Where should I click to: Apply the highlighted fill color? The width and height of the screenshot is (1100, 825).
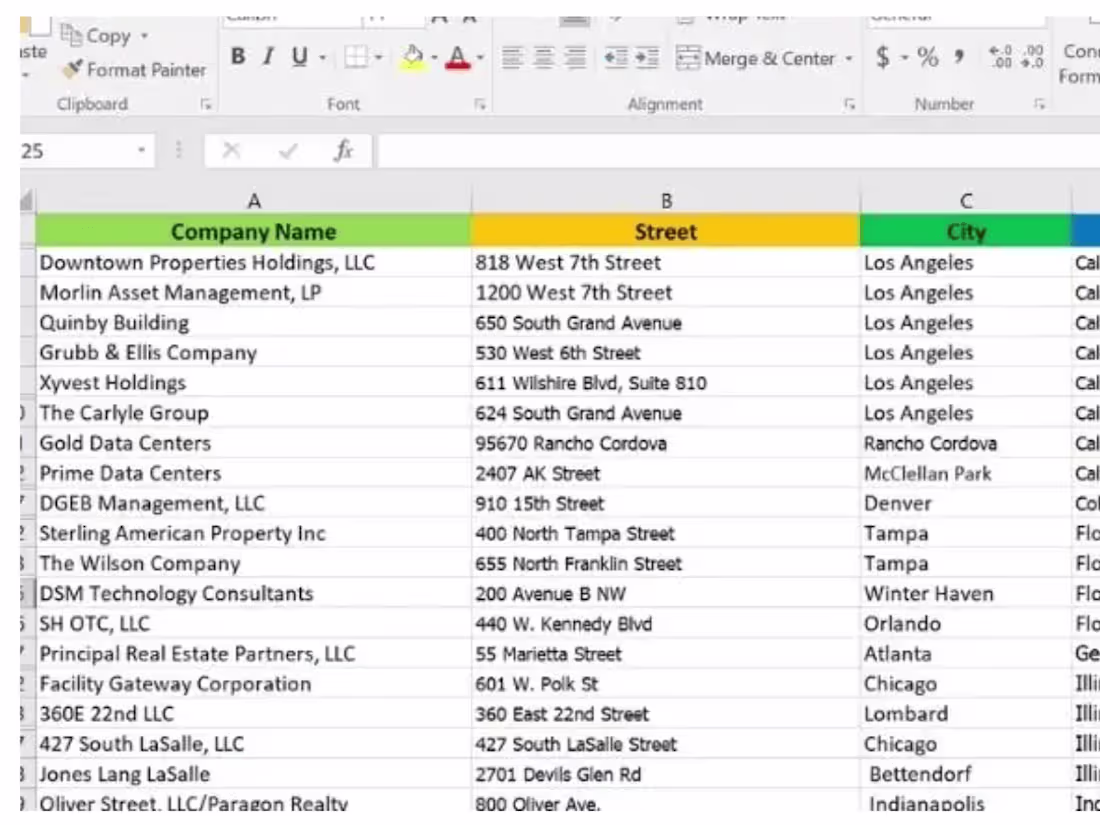tap(410, 57)
